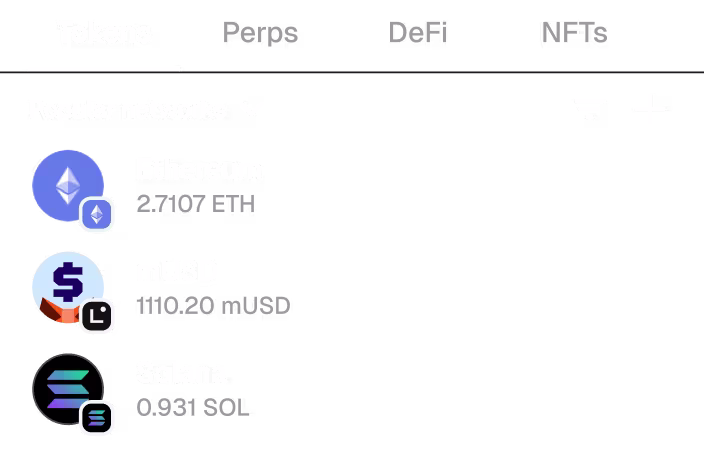Select the faded Ethereum token name

[x=200, y=171]
